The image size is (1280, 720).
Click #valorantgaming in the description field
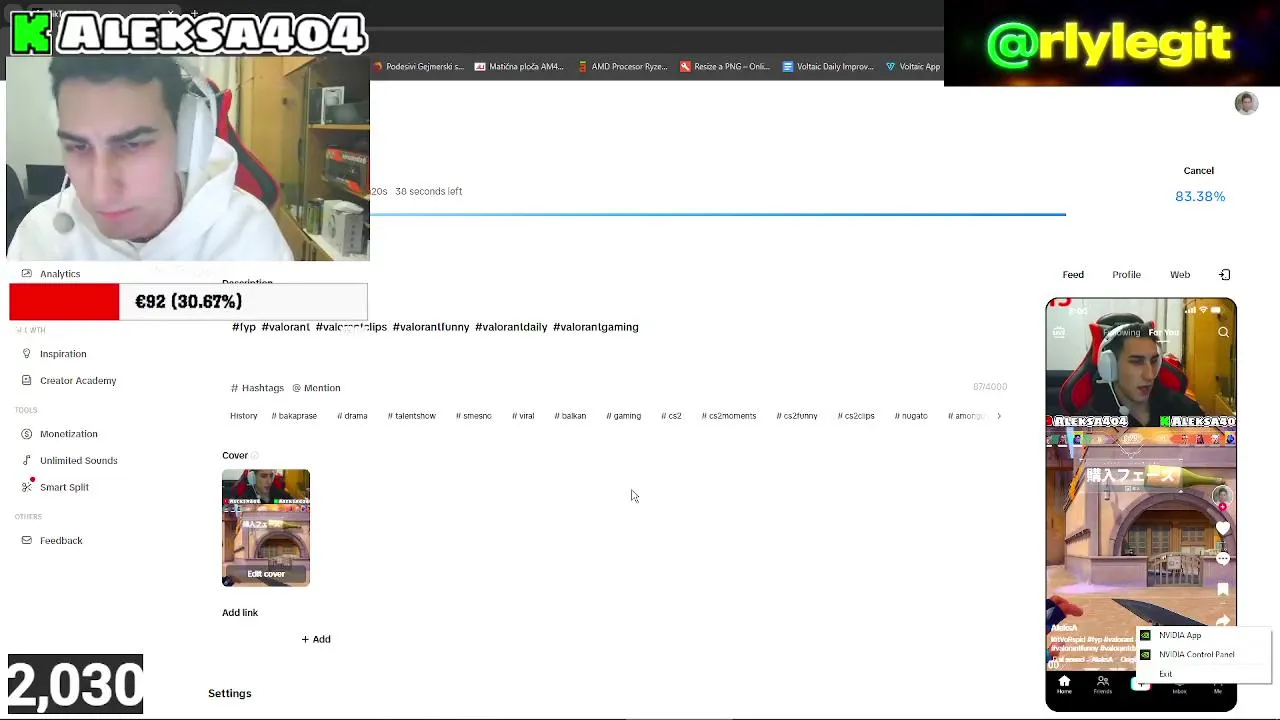[595, 327]
